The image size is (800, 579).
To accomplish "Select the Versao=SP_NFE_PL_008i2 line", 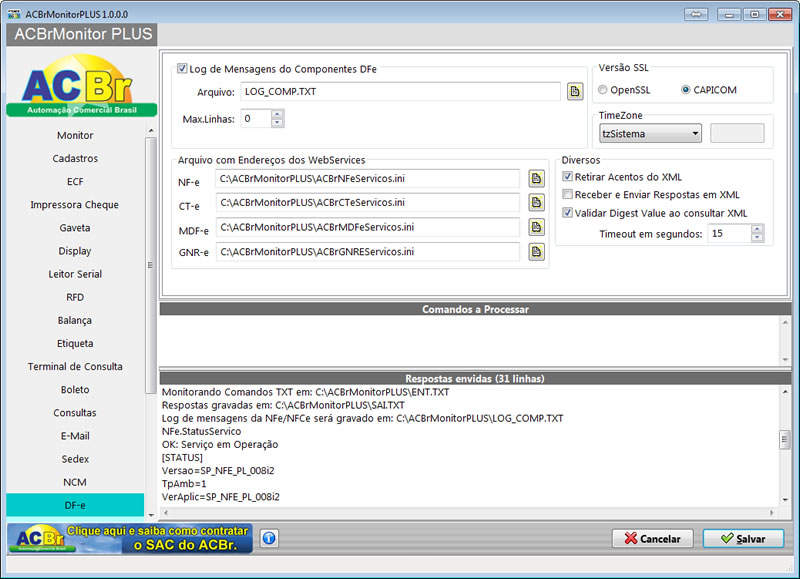I will click(x=218, y=470).
